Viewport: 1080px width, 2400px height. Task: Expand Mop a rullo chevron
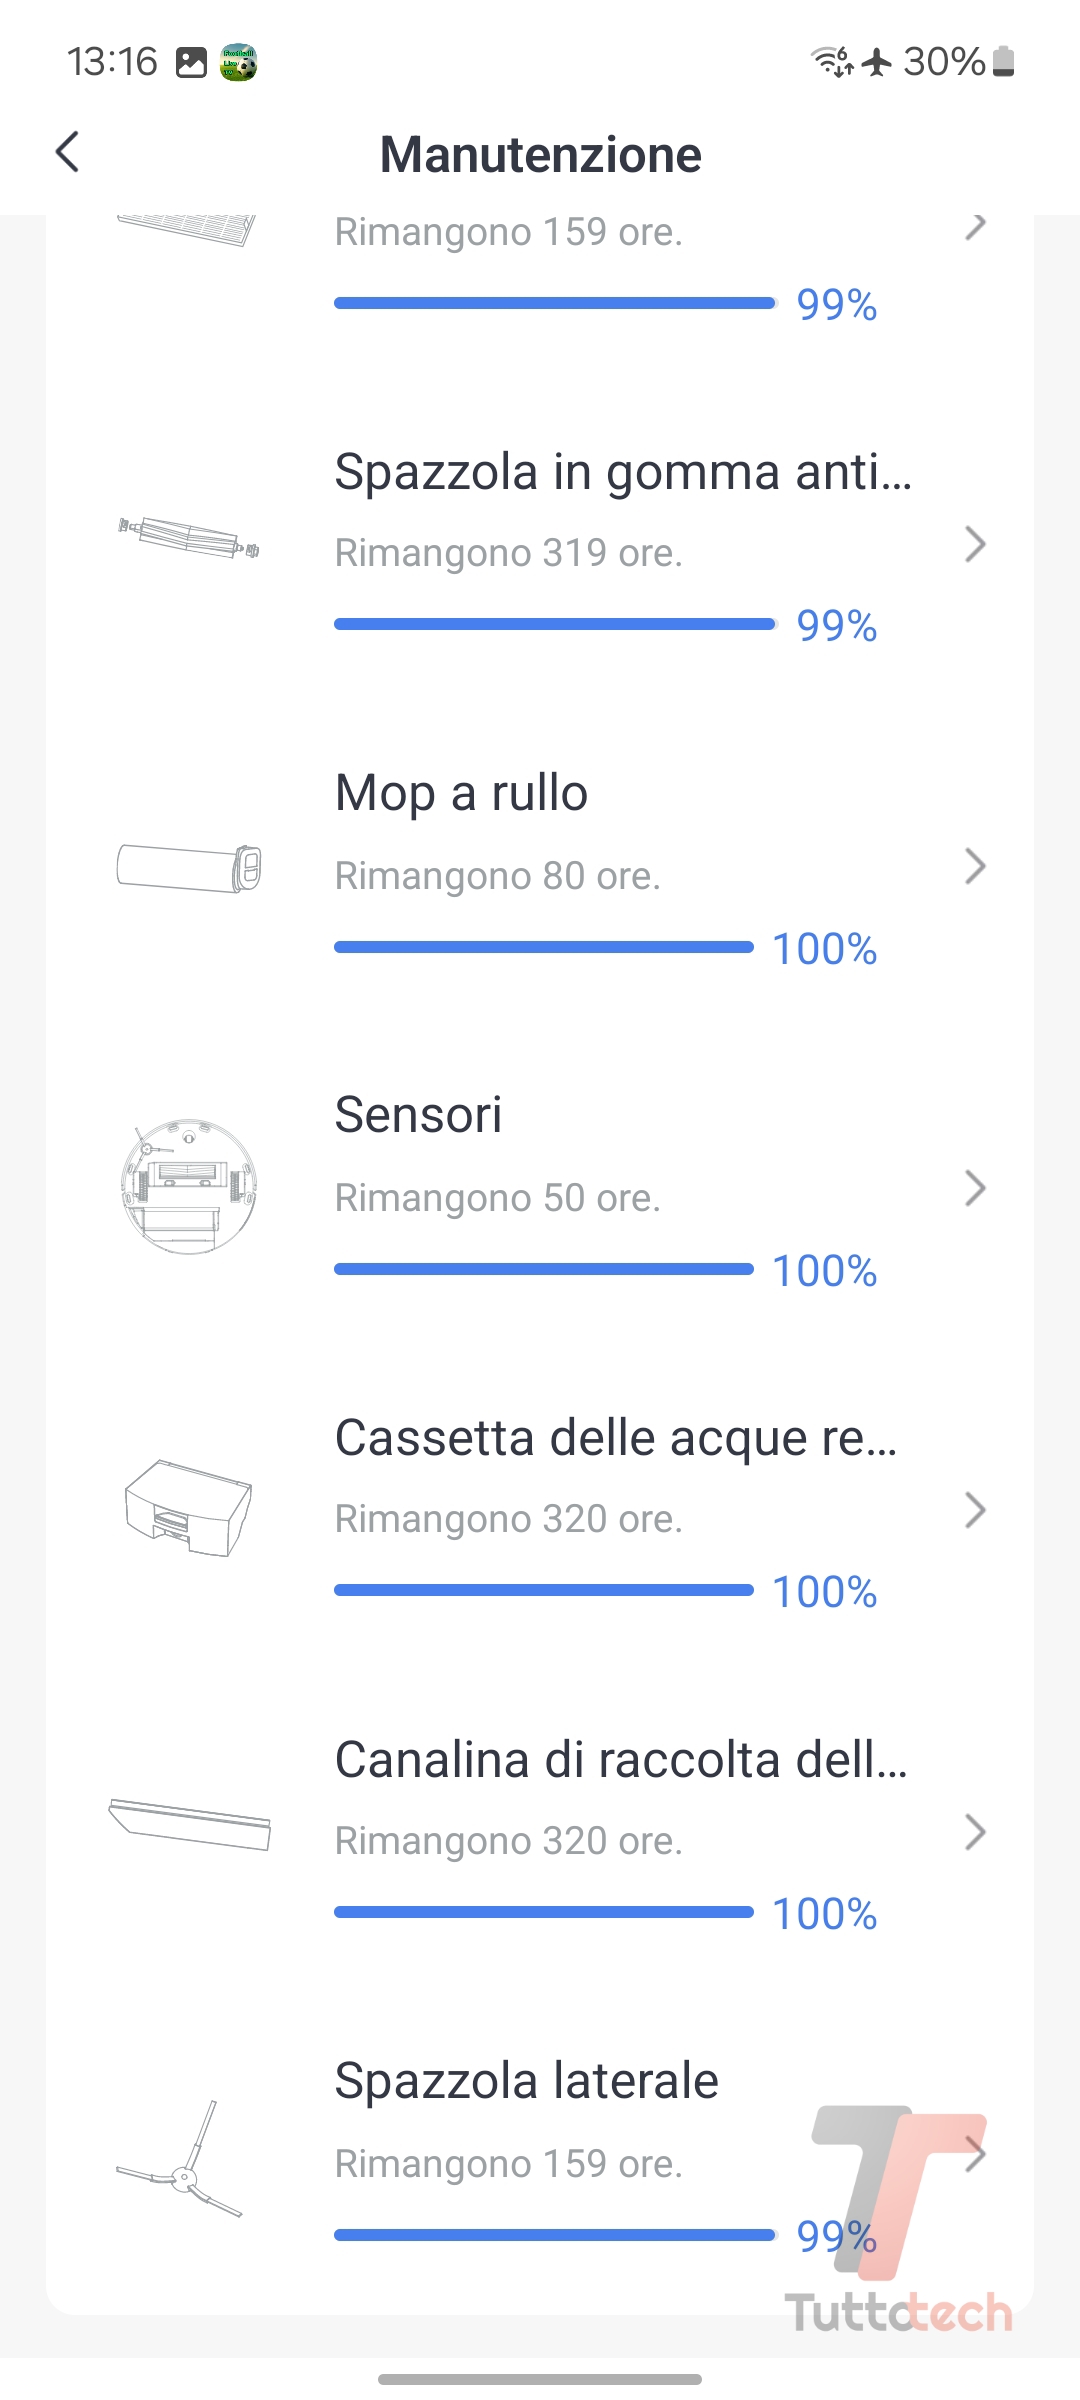coord(975,867)
